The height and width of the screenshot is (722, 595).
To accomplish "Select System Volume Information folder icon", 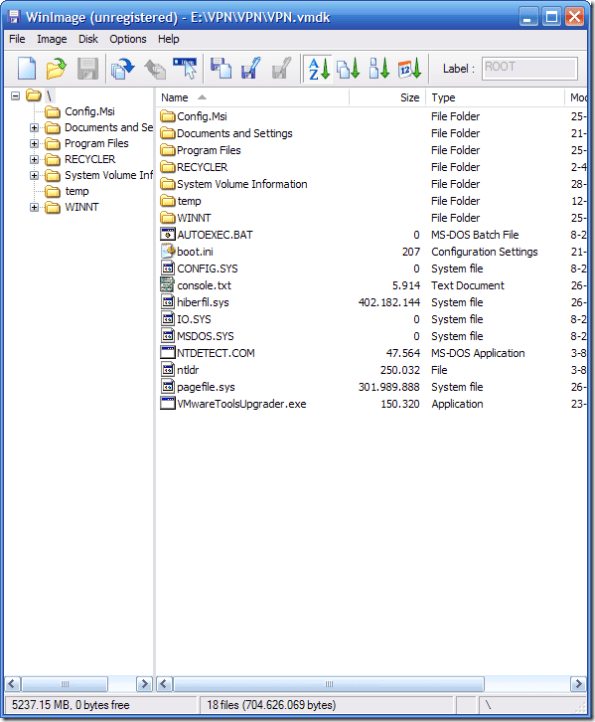I will pyautogui.click(x=168, y=184).
